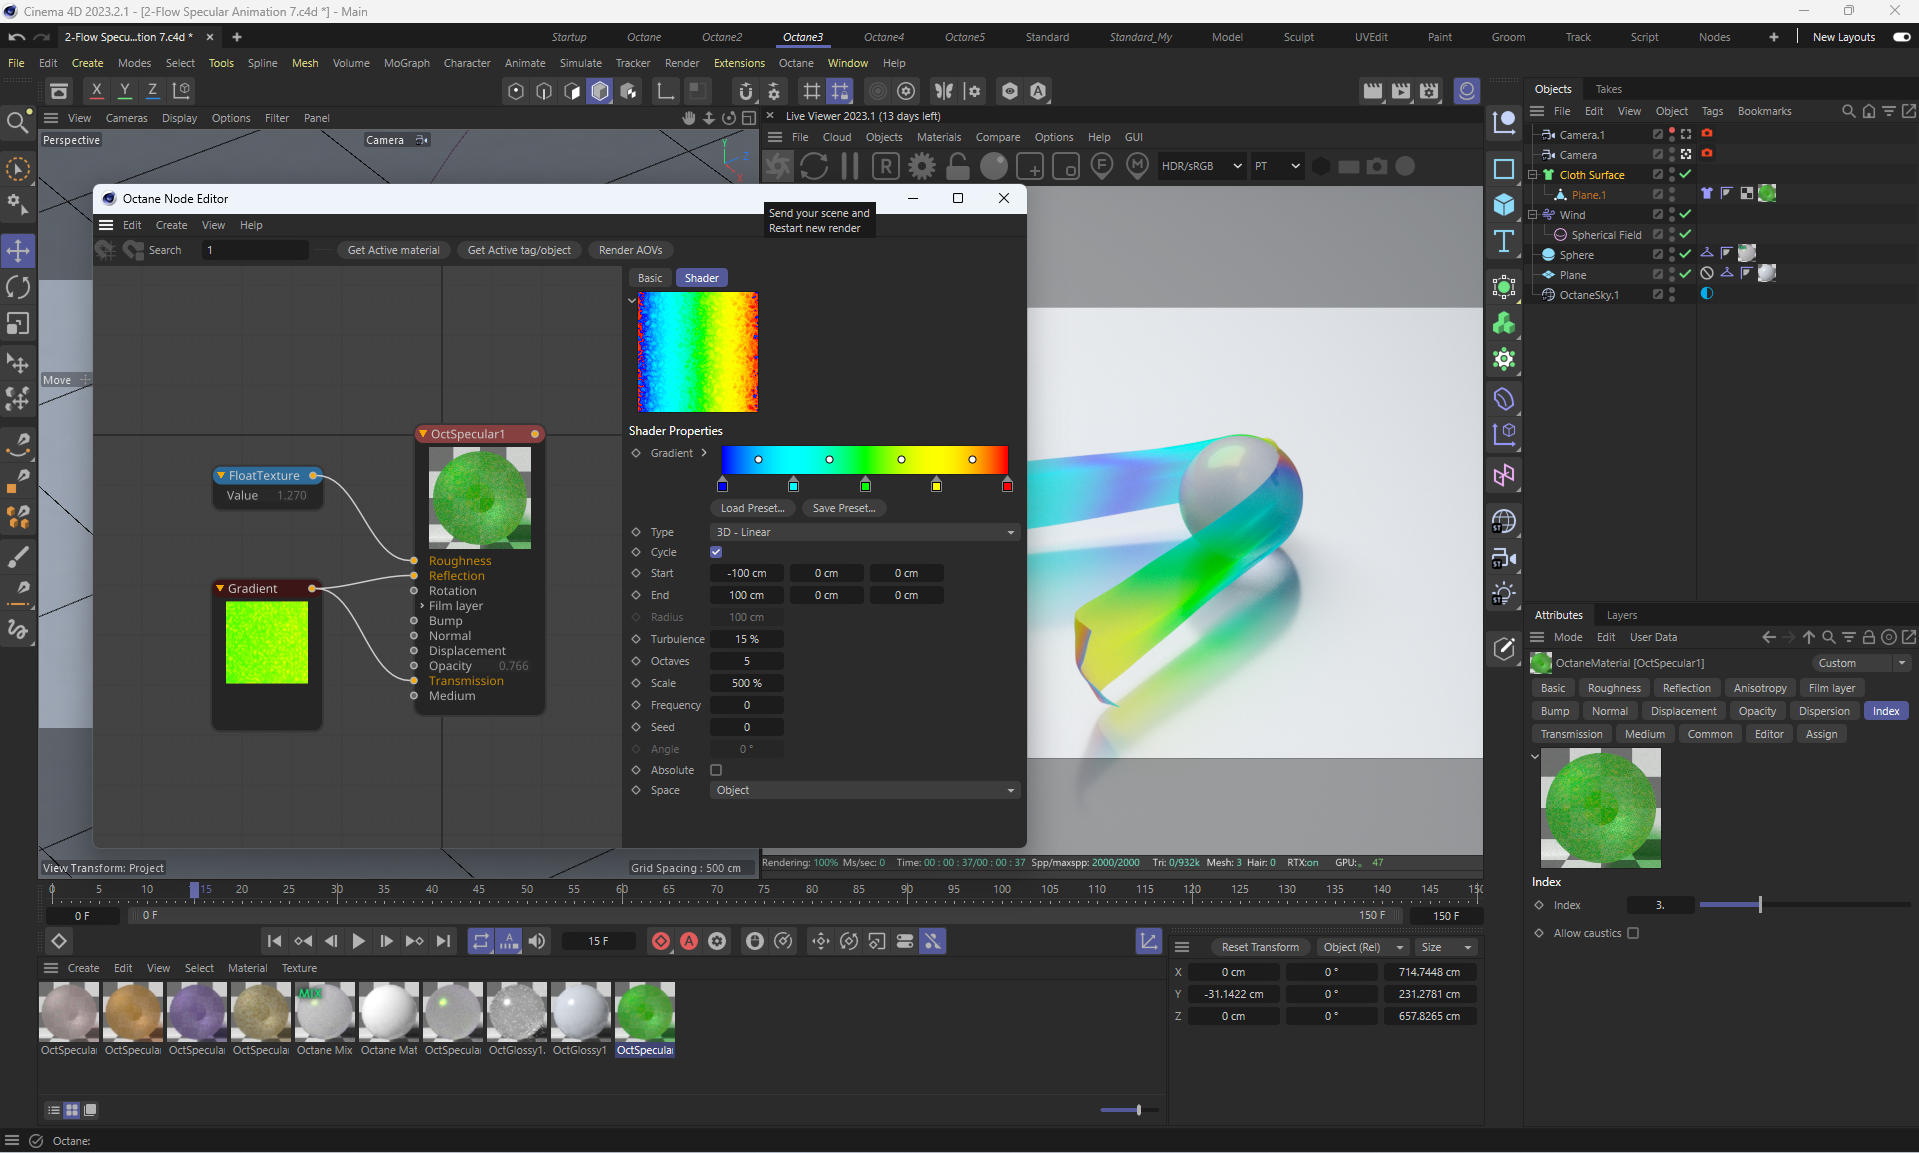Open HDR/sRGB dropdown in Live Viewer
Image resolution: width=1919 pixels, height=1153 pixels.
point(1201,166)
